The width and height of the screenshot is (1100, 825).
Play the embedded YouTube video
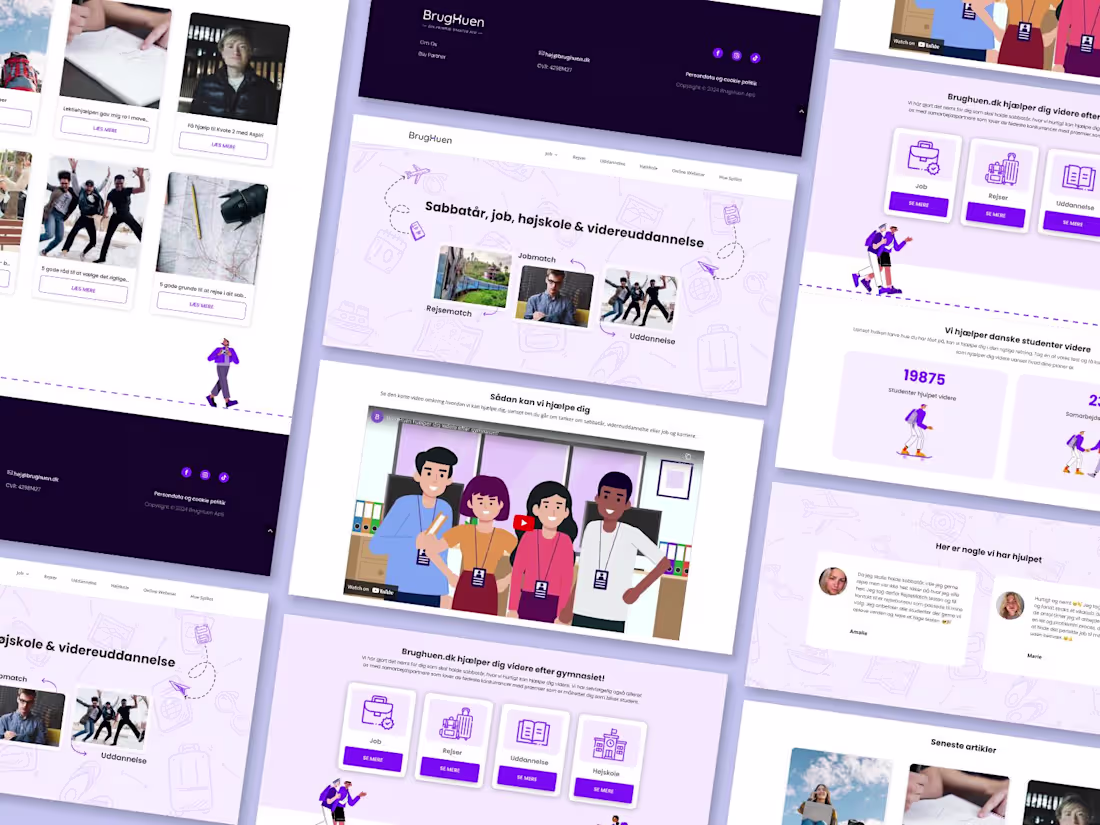click(x=523, y=522)
